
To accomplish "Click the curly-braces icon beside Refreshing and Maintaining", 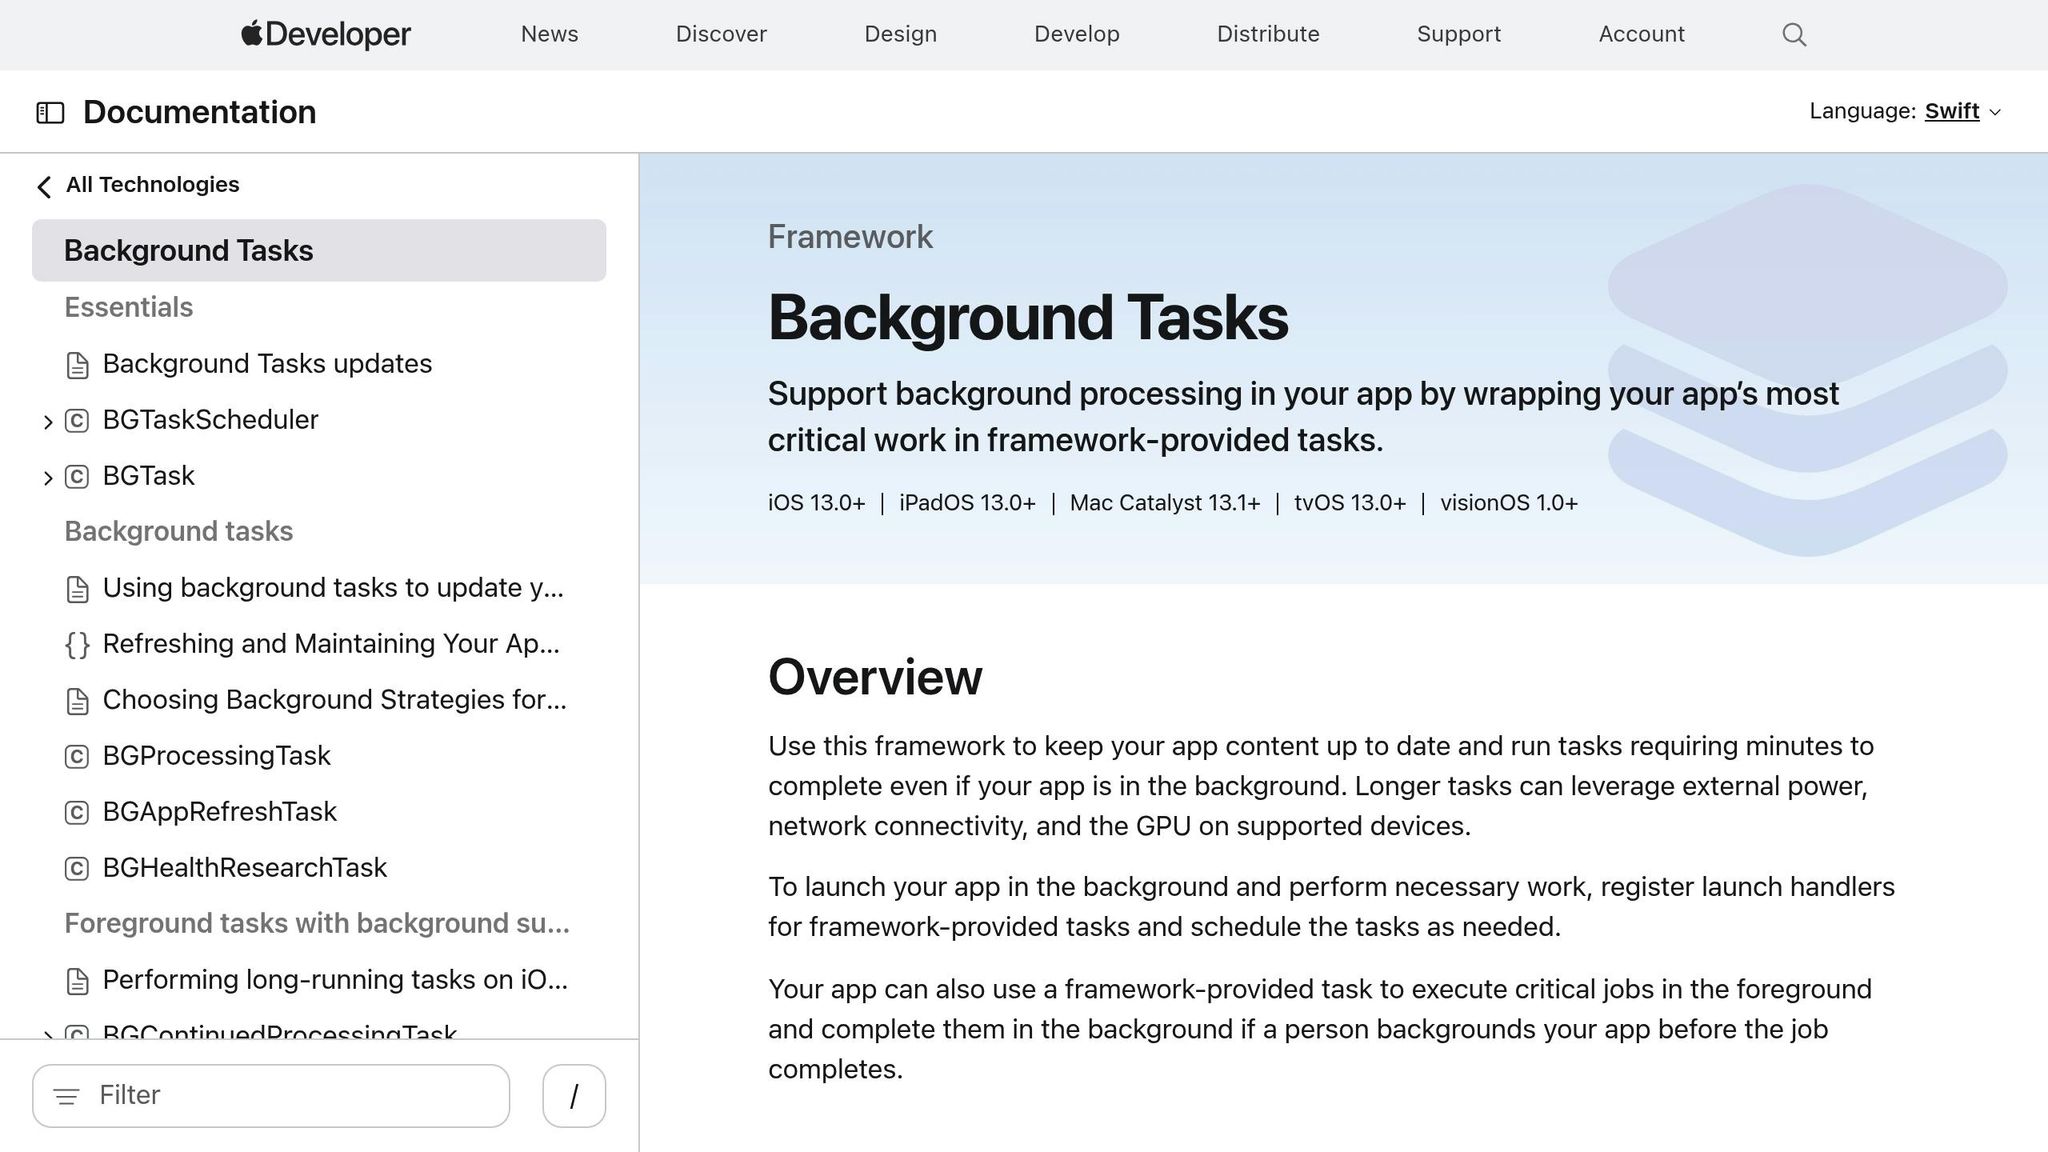I will point(78,645).
